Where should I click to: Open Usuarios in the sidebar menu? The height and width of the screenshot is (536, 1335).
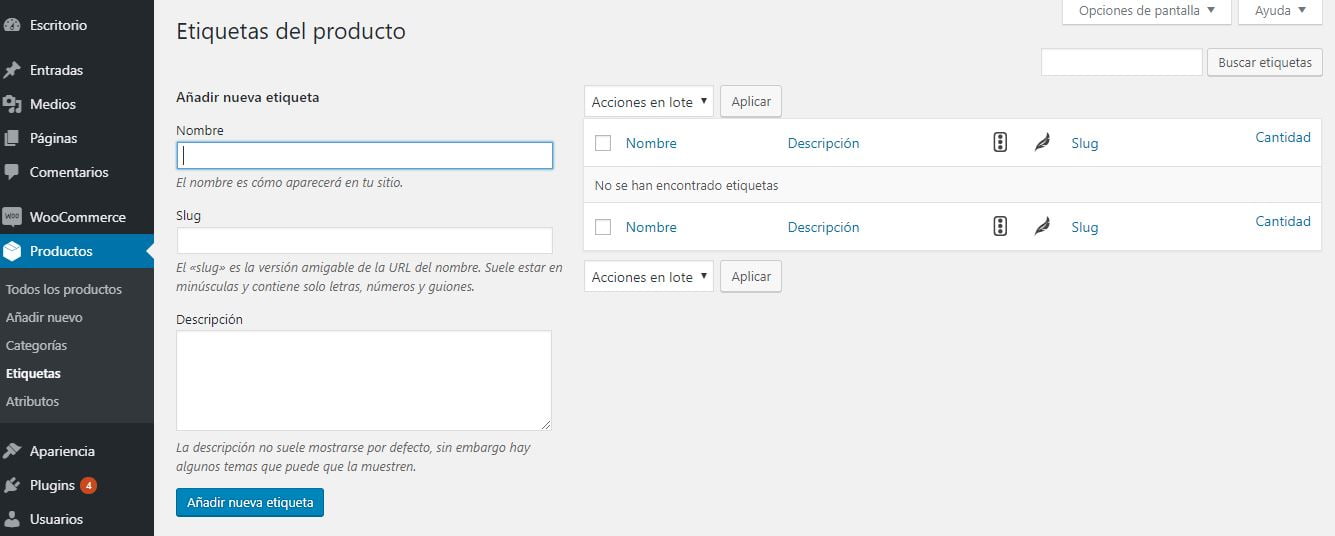[56, 519]
